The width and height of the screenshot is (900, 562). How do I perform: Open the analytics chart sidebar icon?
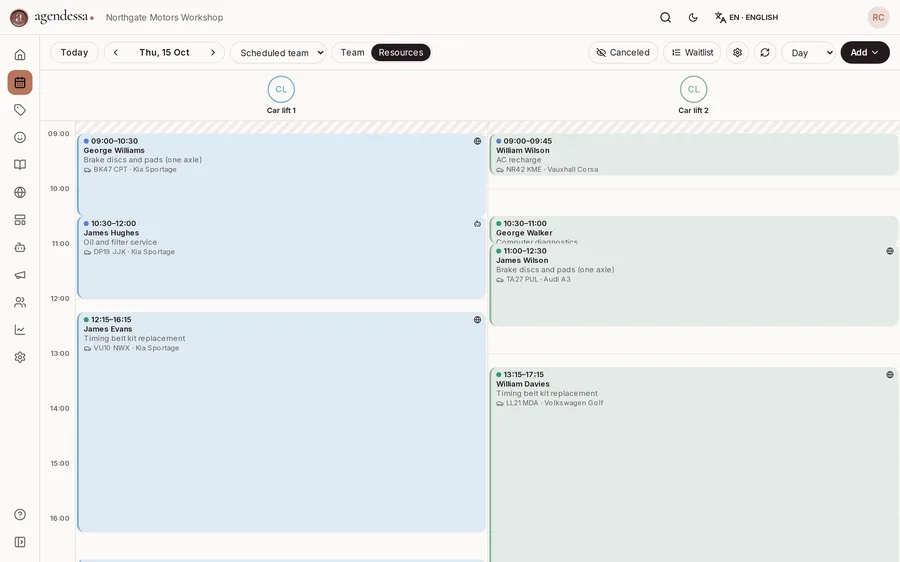pyautogui.click(x=20, y=330)
